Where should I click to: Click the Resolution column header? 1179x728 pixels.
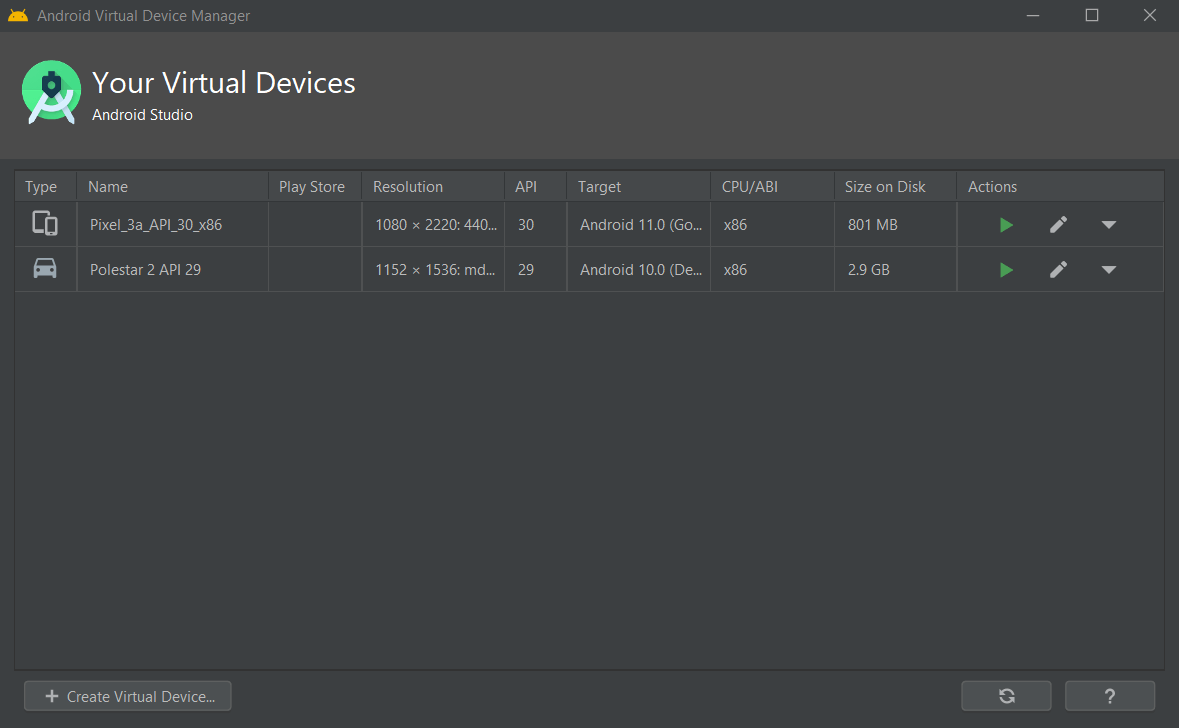(x=408, y=187)
